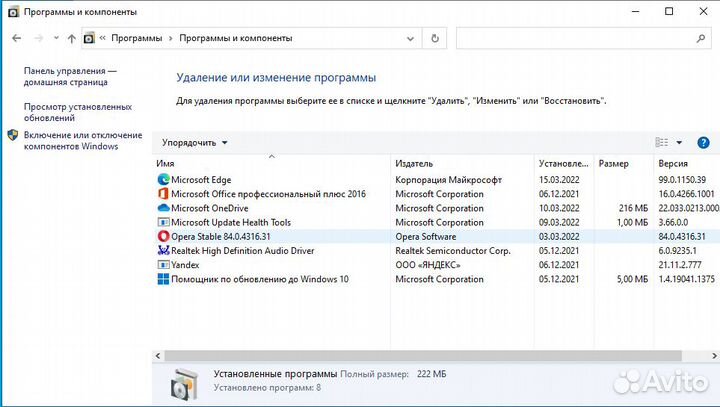Open the Упорядочить dropdown
Image resolution: width=720 pixels, height=407 pixels.
(195, 143)
